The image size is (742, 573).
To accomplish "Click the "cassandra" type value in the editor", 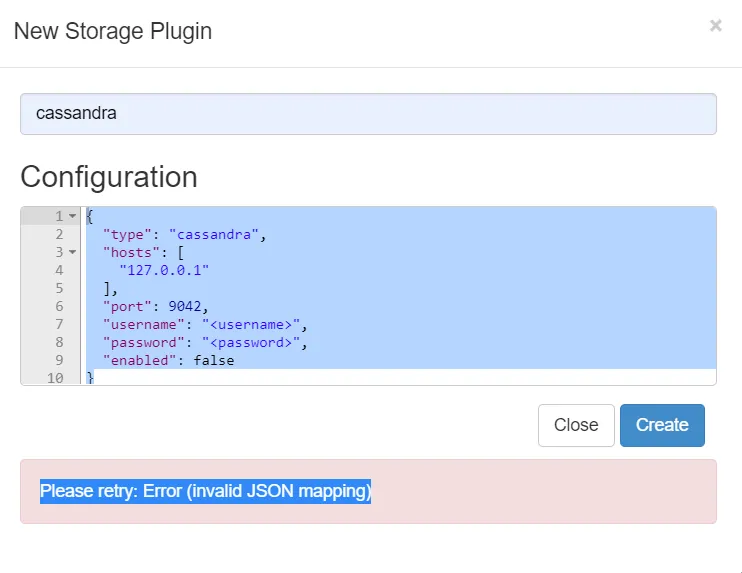I will point(214,234).
